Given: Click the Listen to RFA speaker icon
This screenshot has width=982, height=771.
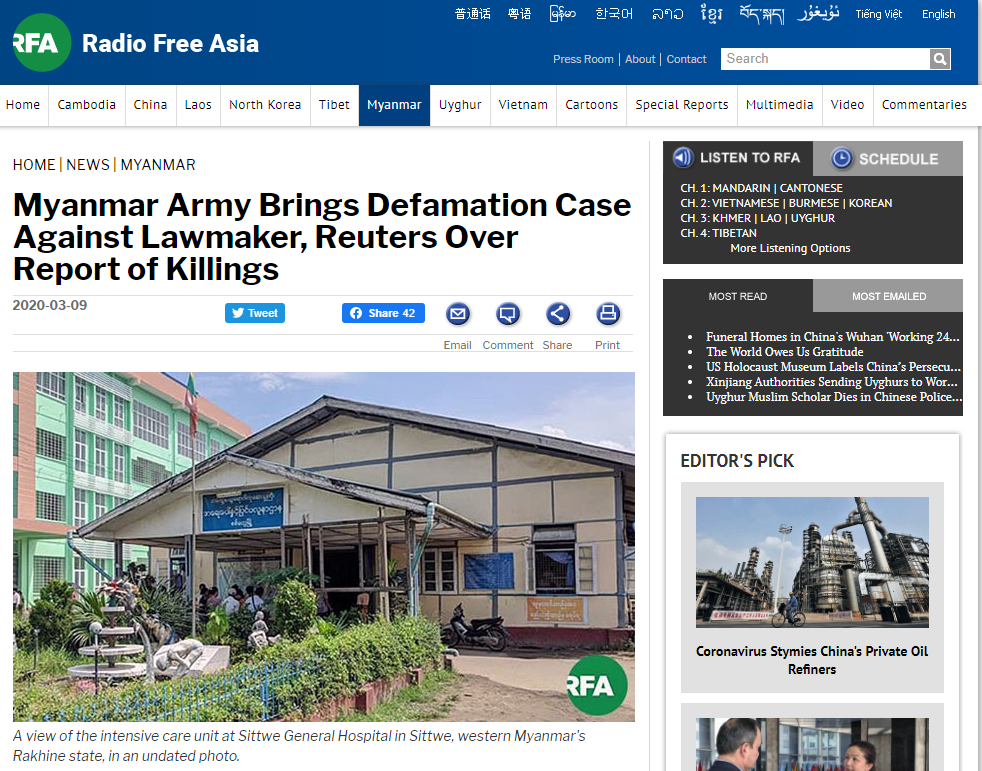Looking at the screenshot, I should coord(683,157).
